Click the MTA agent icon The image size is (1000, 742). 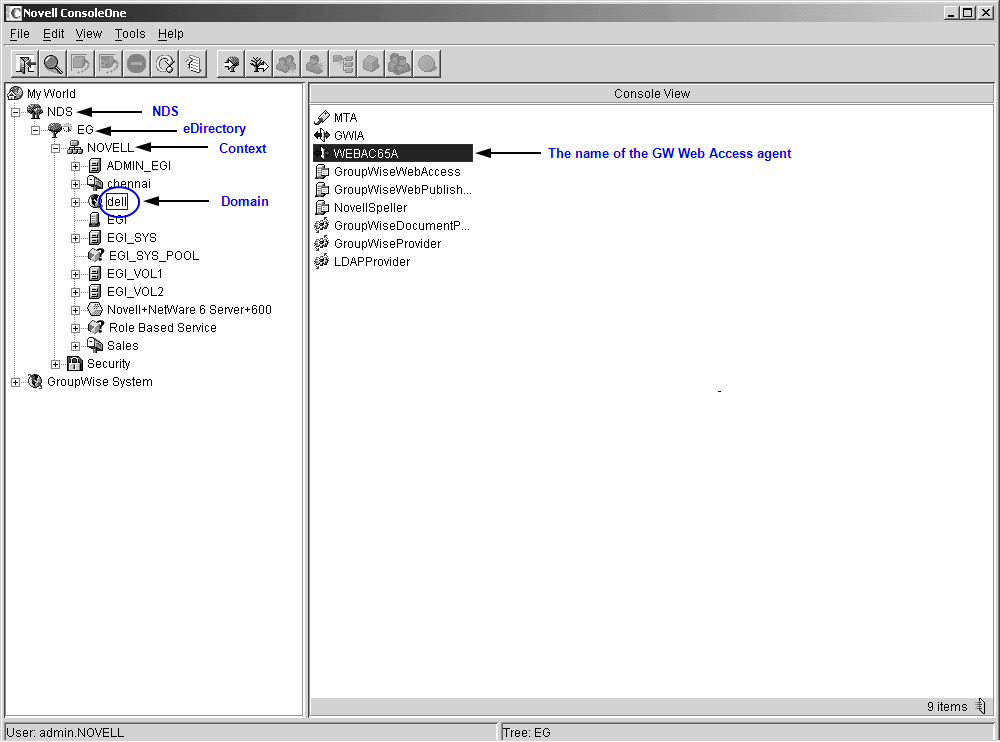click(322, 117)
